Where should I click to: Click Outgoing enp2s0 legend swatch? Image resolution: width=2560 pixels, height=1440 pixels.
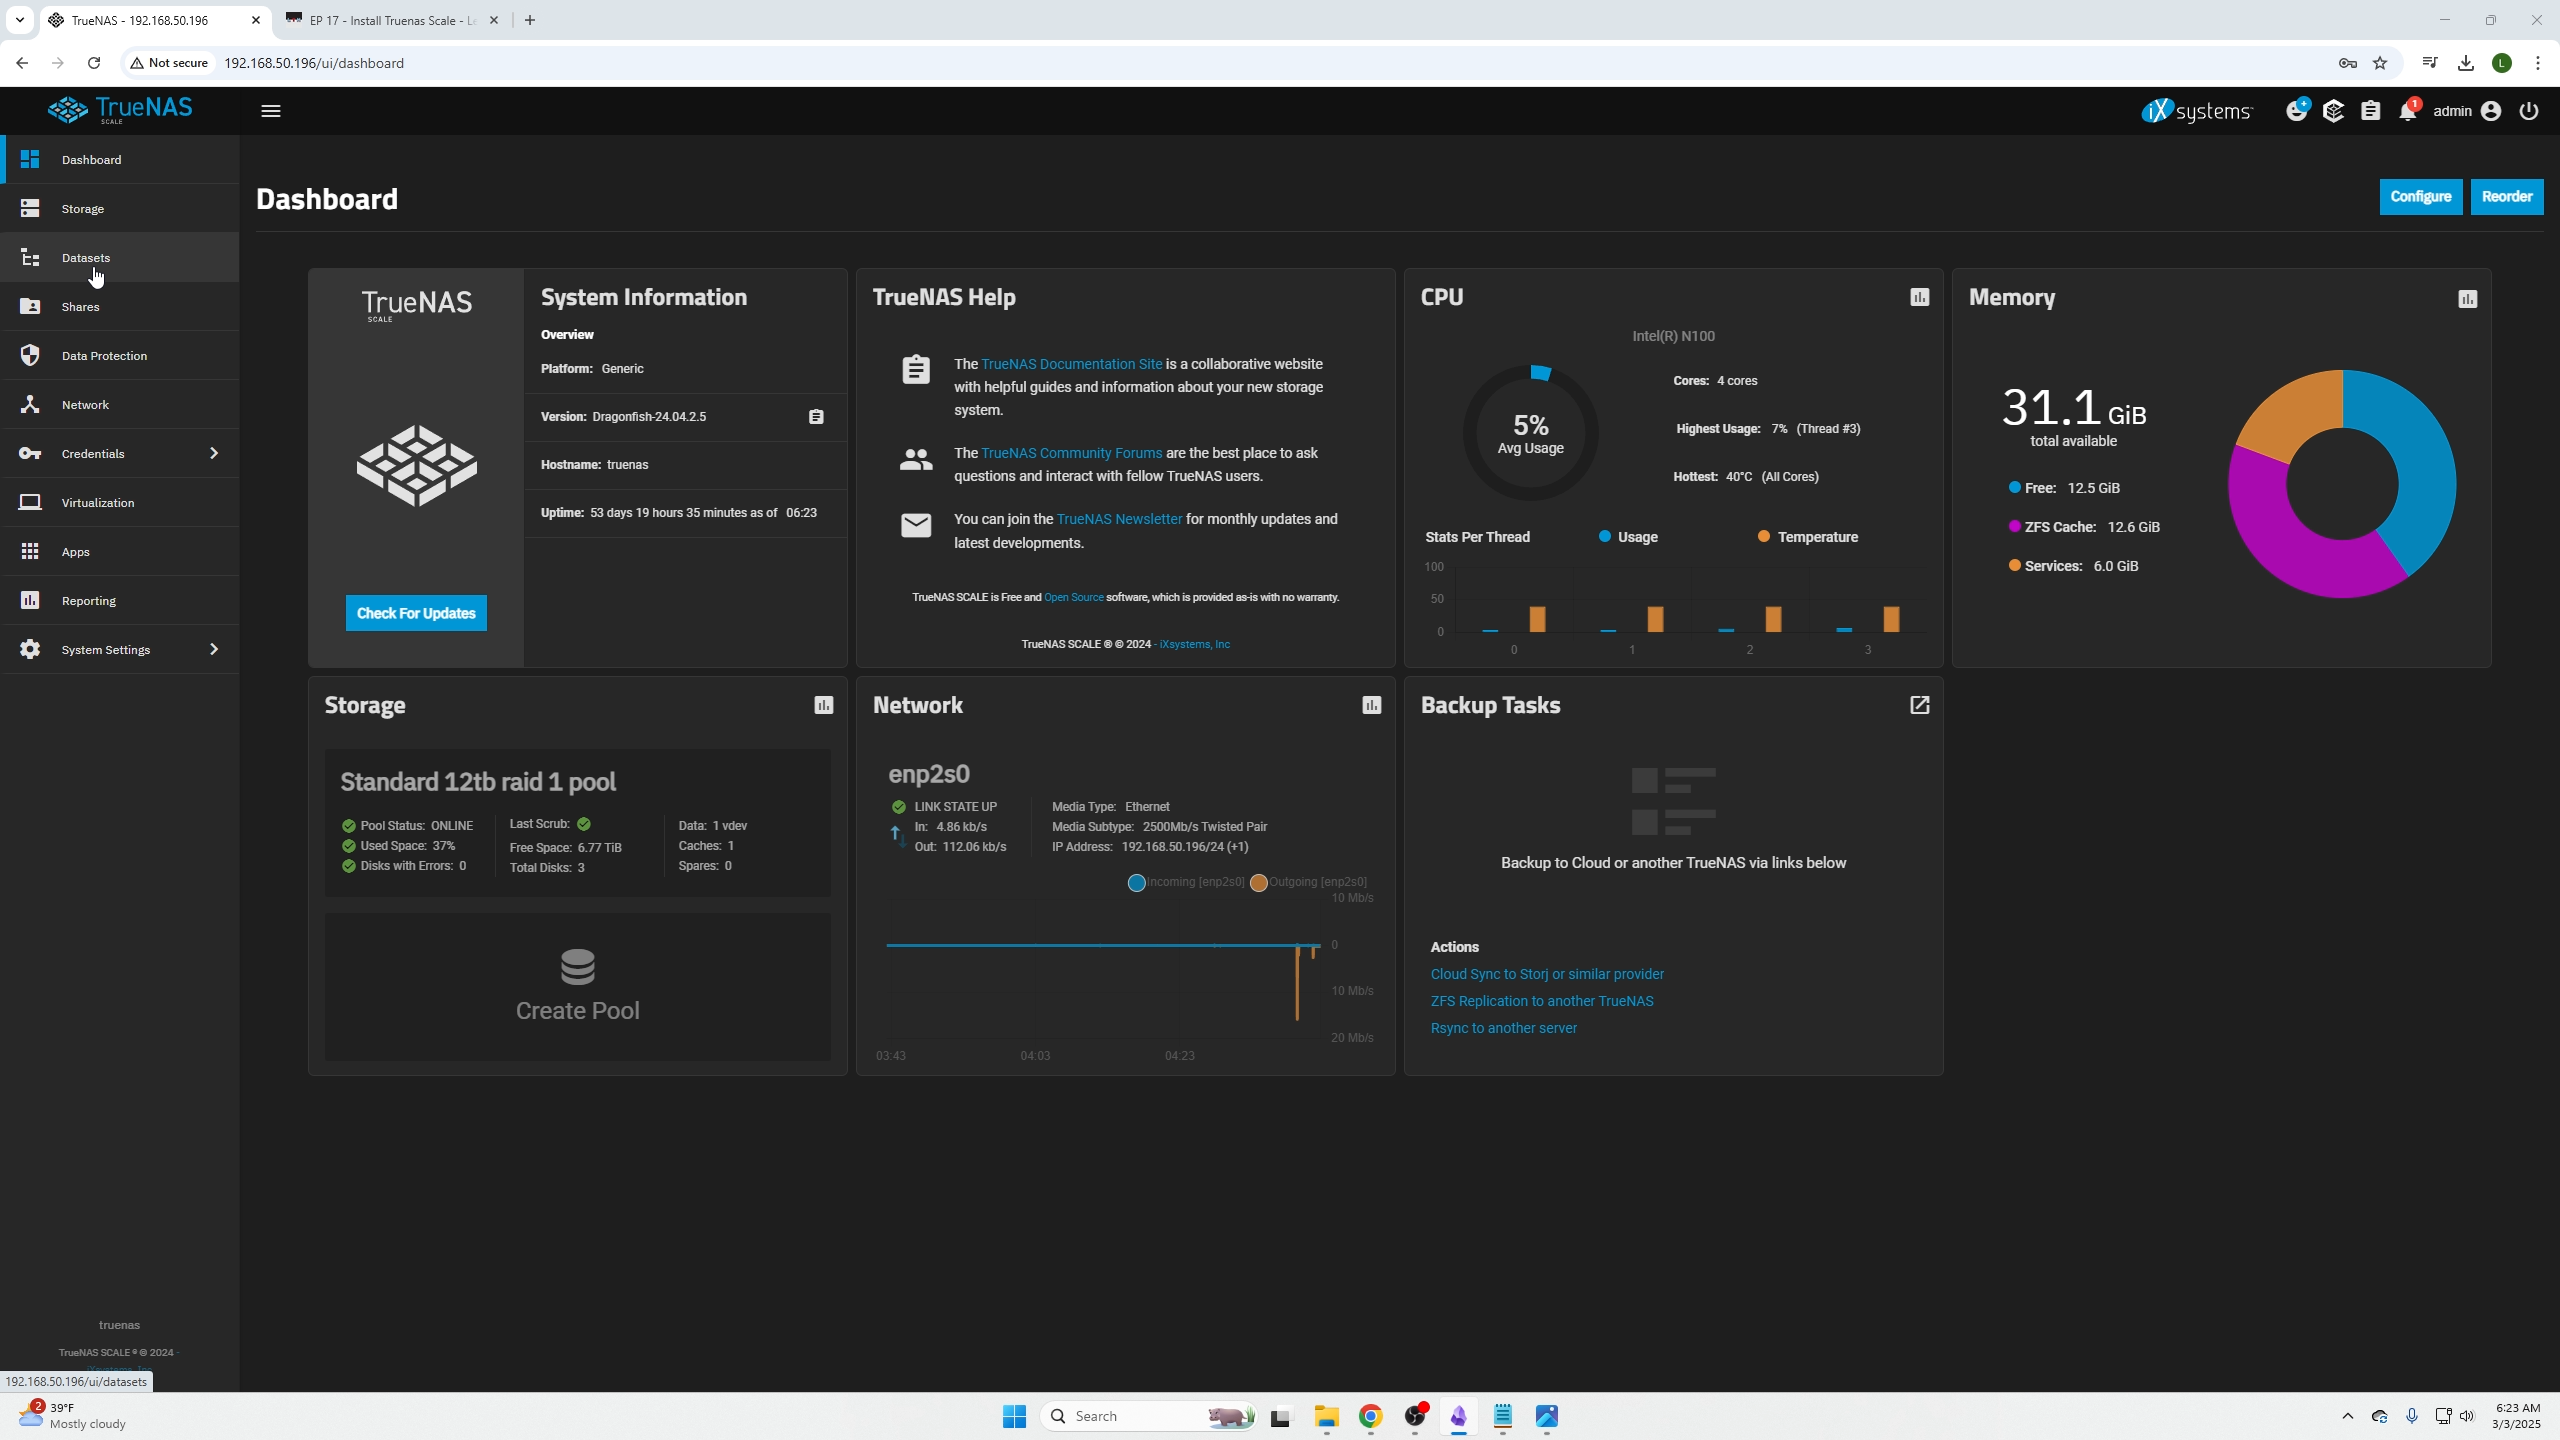(x=1258, y=883)
